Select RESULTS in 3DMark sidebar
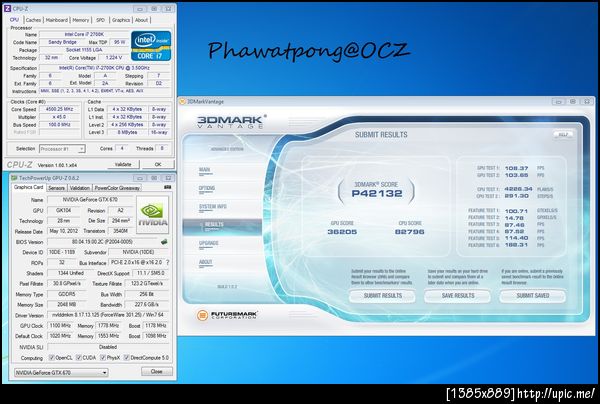 click(x=222, y=226)
